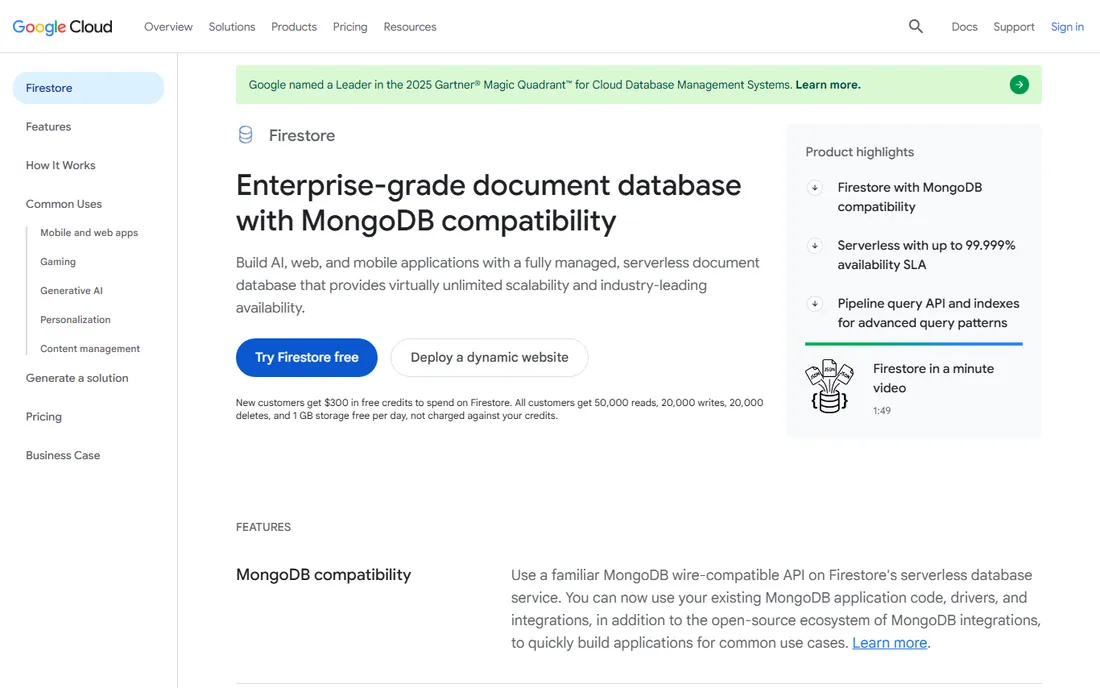The width and height of the screenshot is (1100, 688).
Task: Click the Product highlights heading
Action: 859,151
